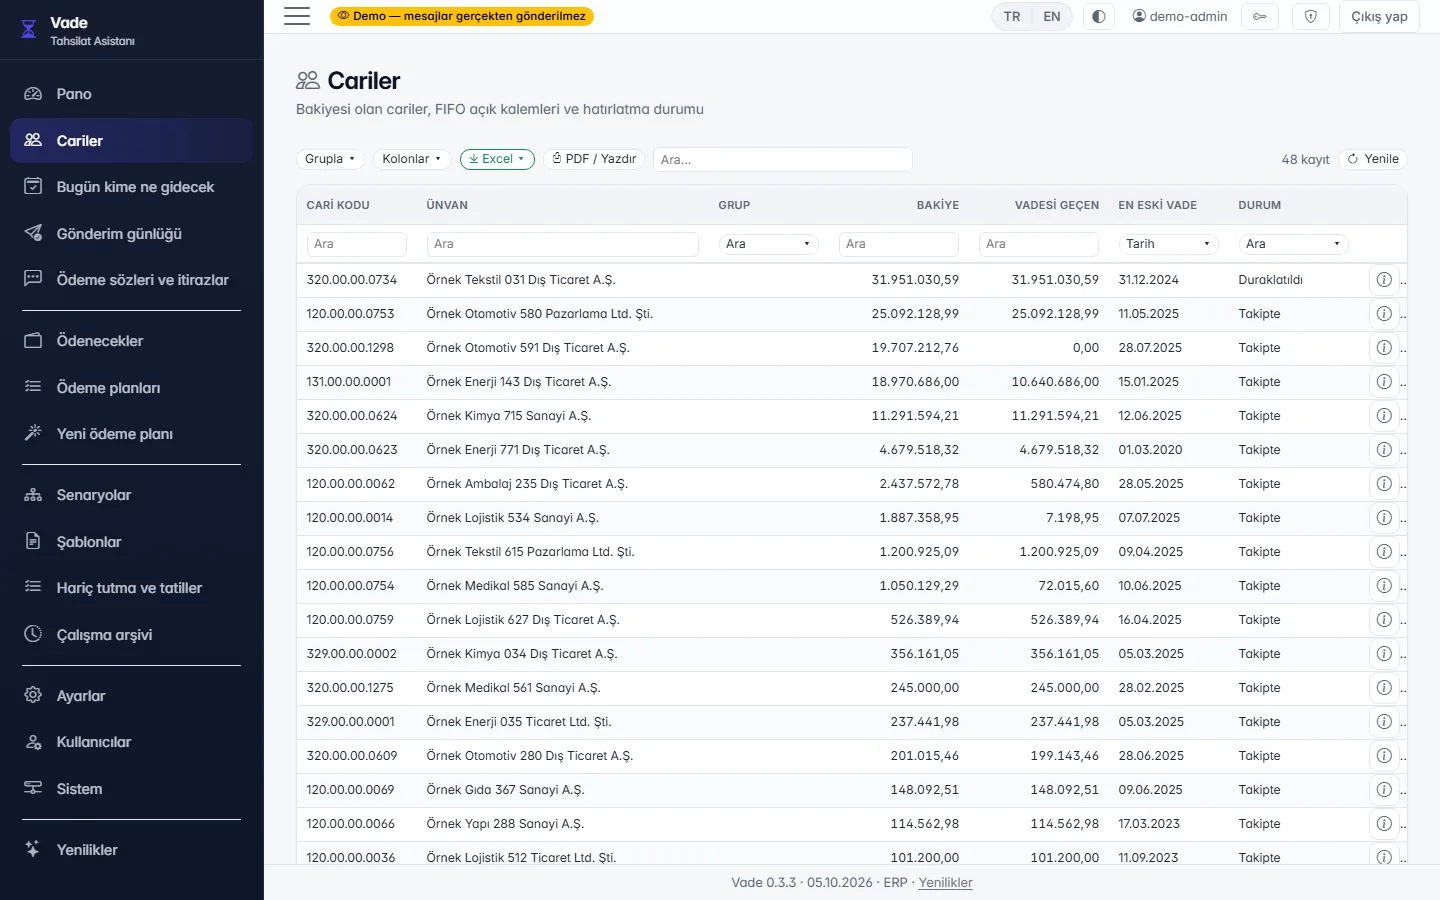Screen dimensions: 1440x900
Task: Expand the Grupla dropdown
Action: click(330, 159)
